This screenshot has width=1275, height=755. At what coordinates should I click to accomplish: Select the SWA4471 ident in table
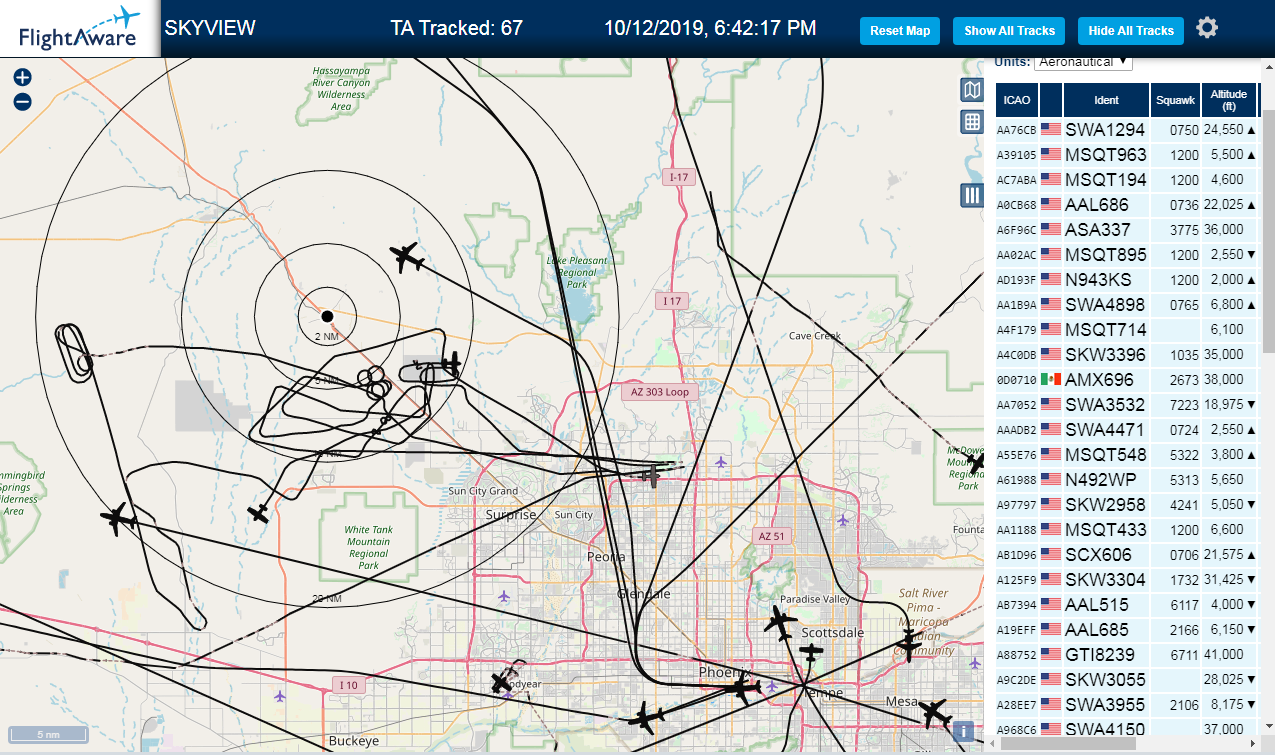[x=1105, y=430]
